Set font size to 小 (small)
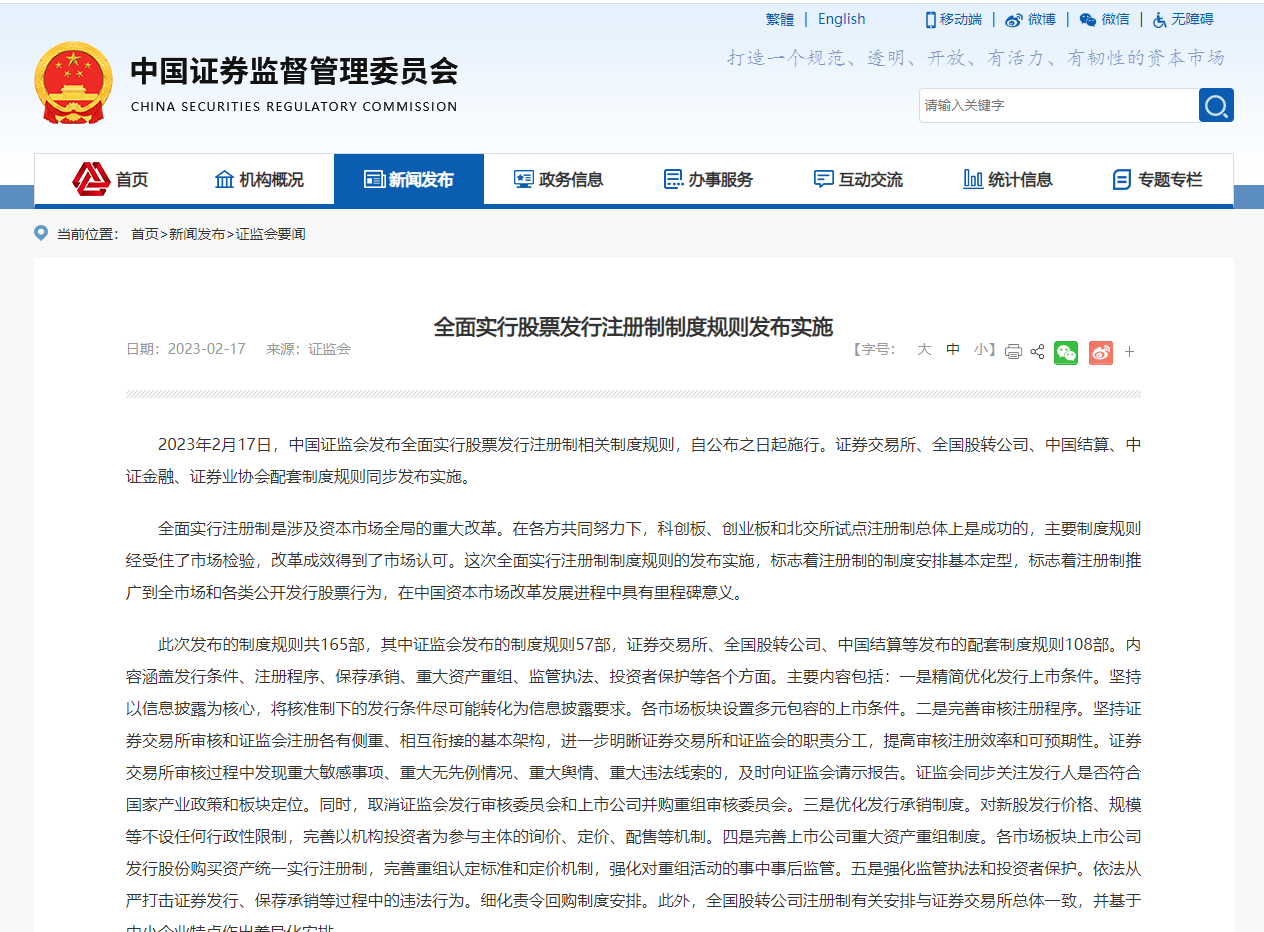This screenshot has height=932, width=1264. pos(980,349)
